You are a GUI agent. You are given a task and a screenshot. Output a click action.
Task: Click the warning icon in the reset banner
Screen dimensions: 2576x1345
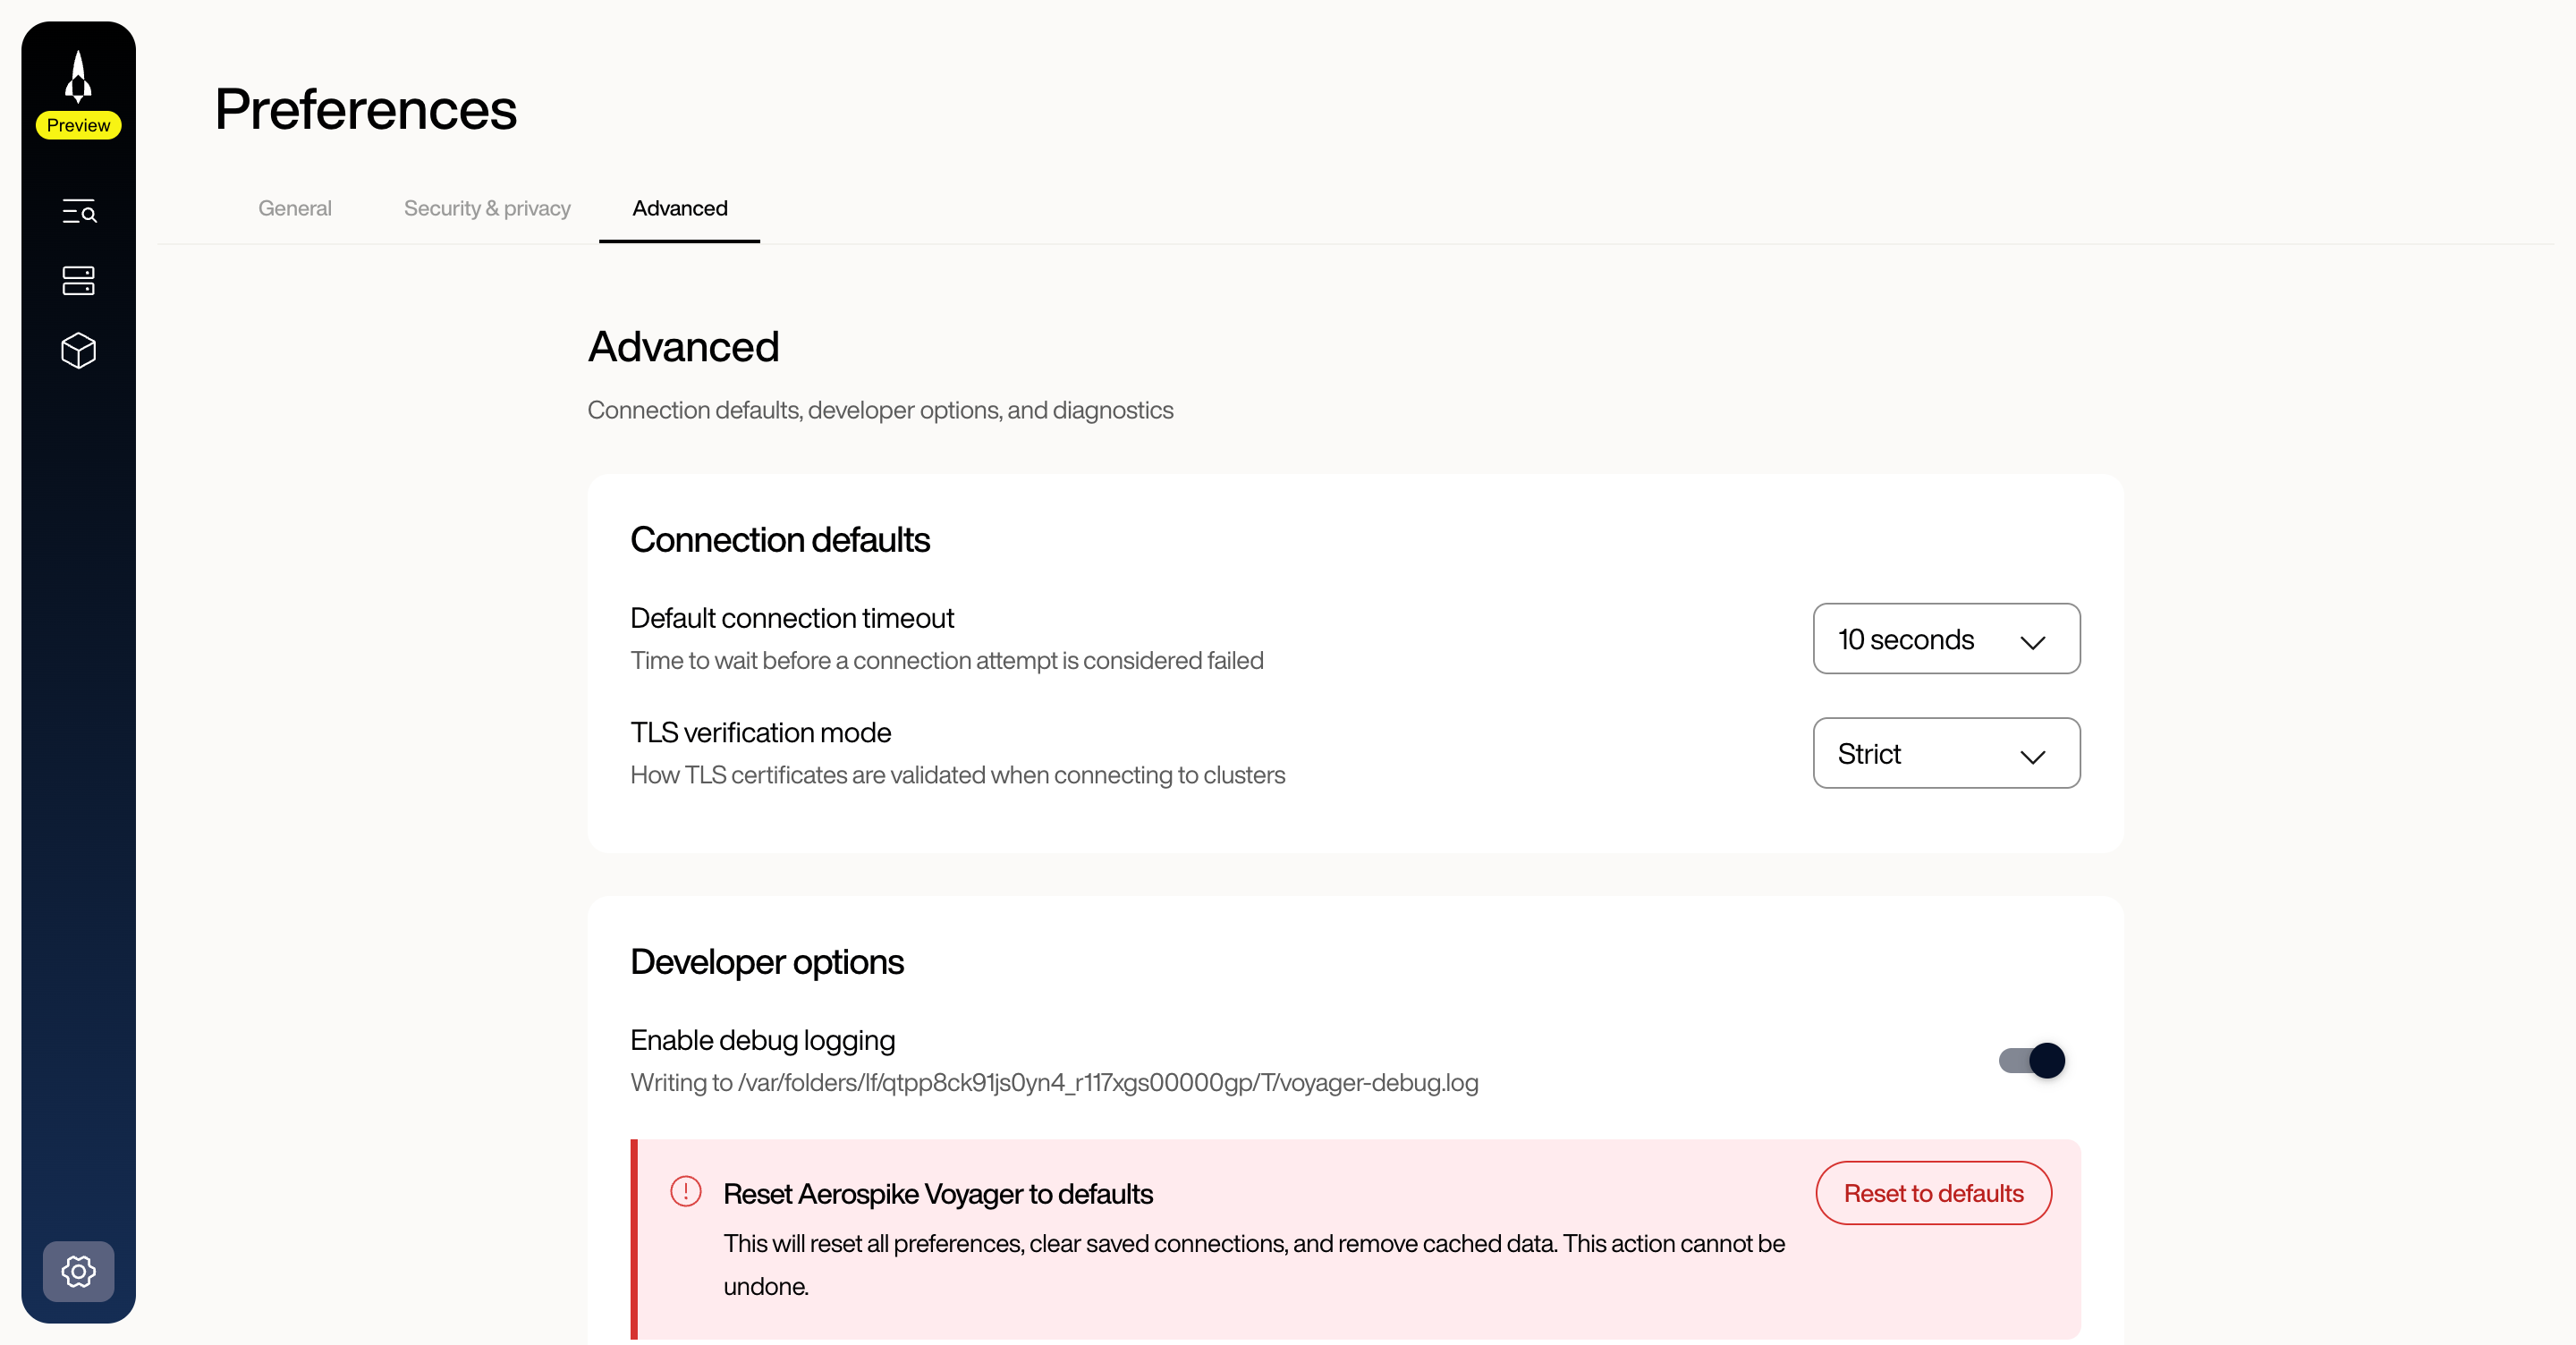[685, 1192]
